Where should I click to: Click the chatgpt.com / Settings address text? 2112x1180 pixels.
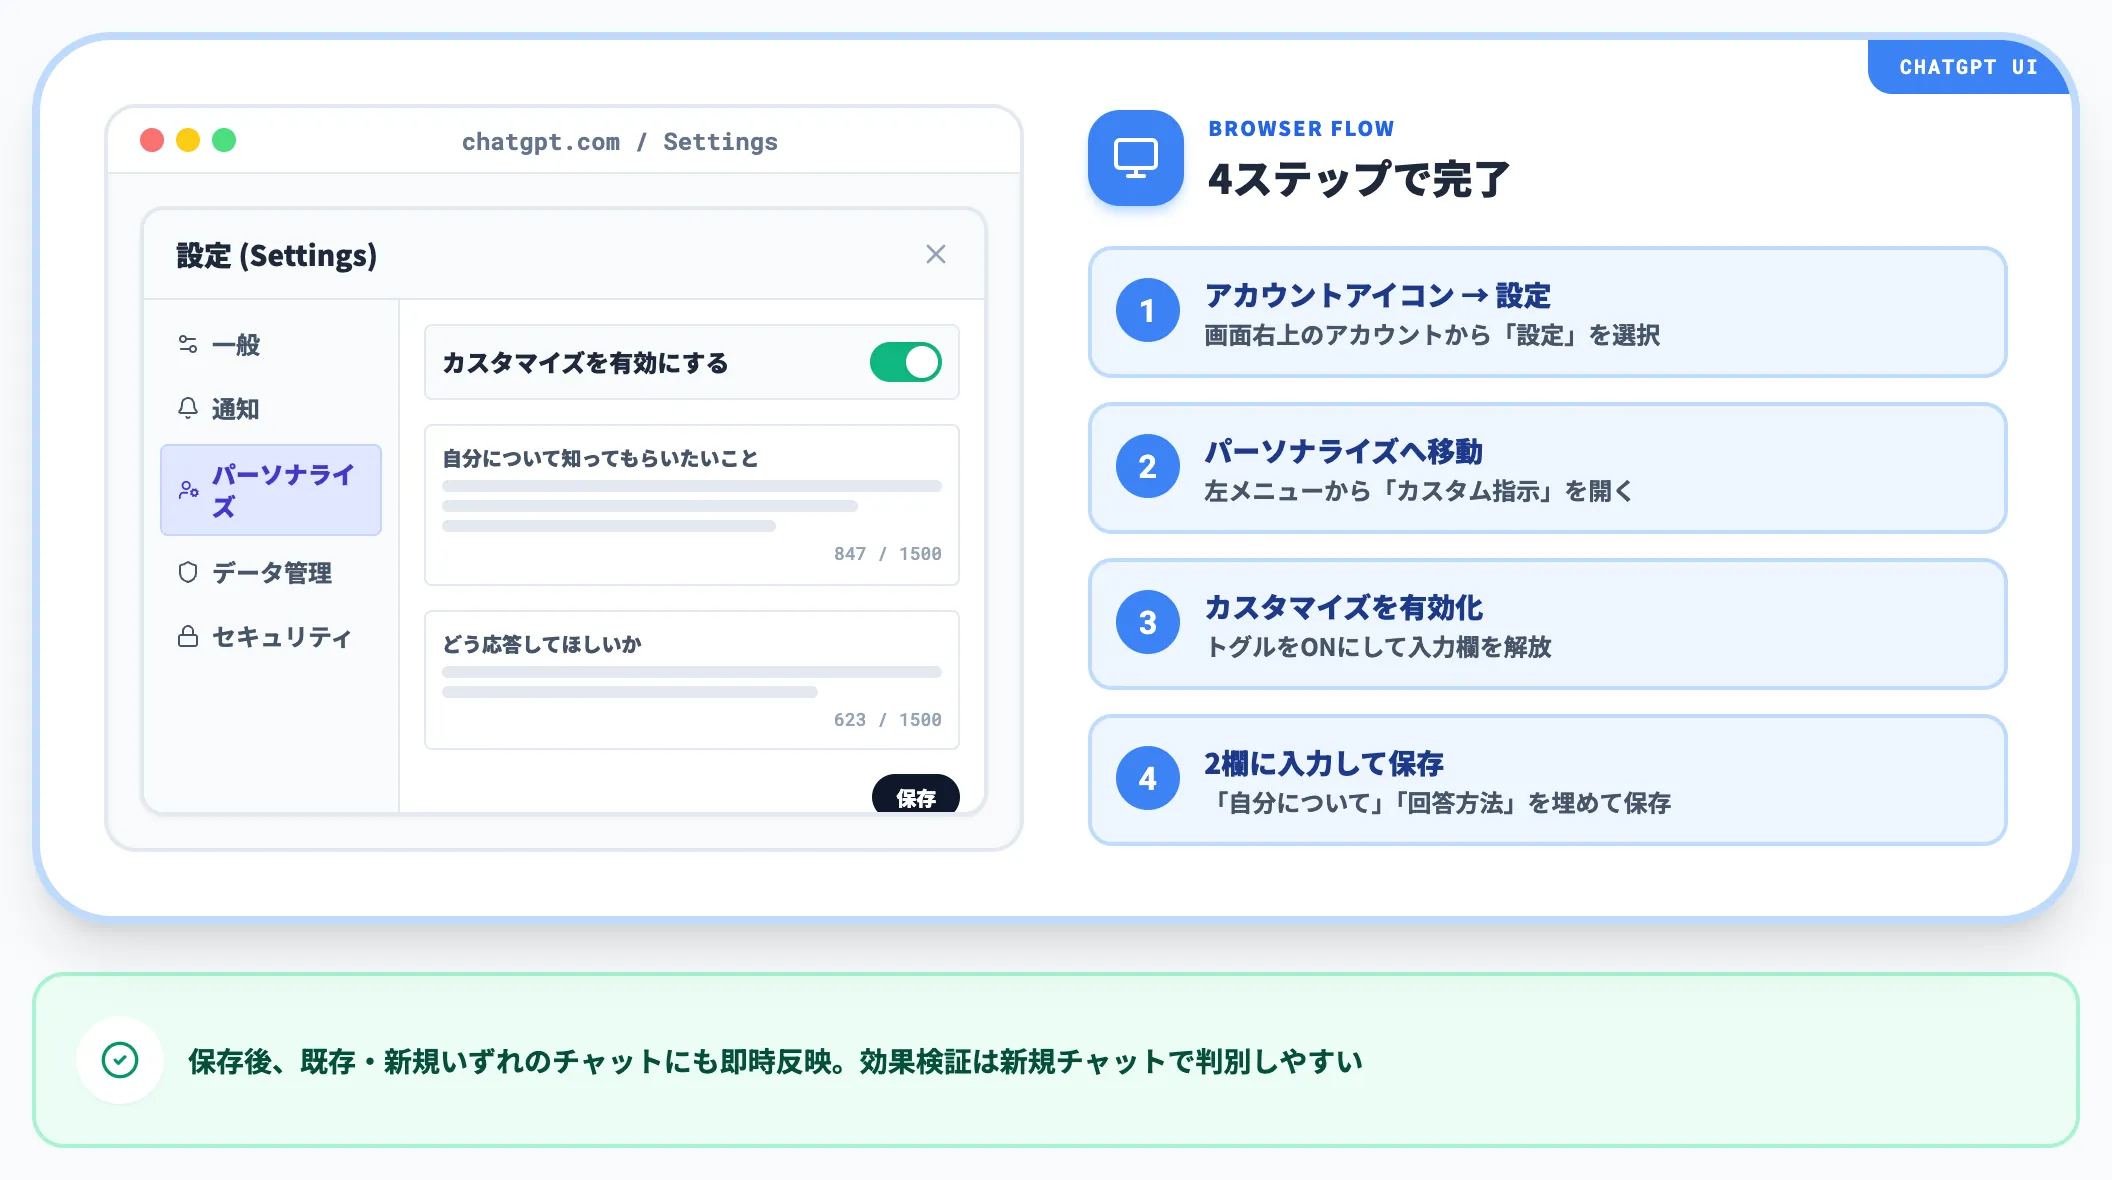(620, 142)
